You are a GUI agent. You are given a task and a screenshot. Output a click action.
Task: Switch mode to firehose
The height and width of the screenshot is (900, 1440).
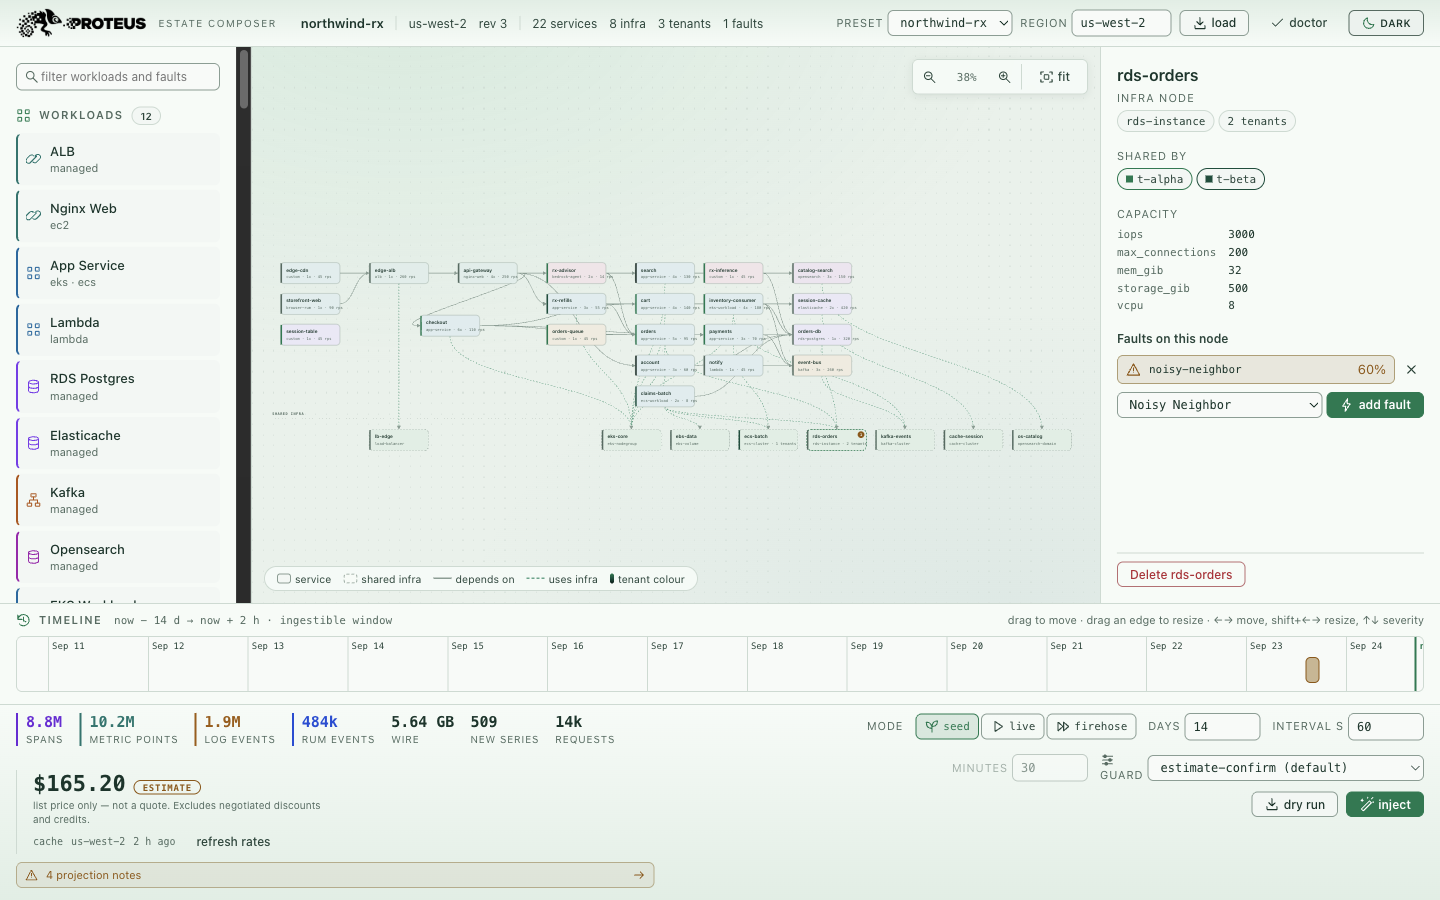(x=1092, y=726)
